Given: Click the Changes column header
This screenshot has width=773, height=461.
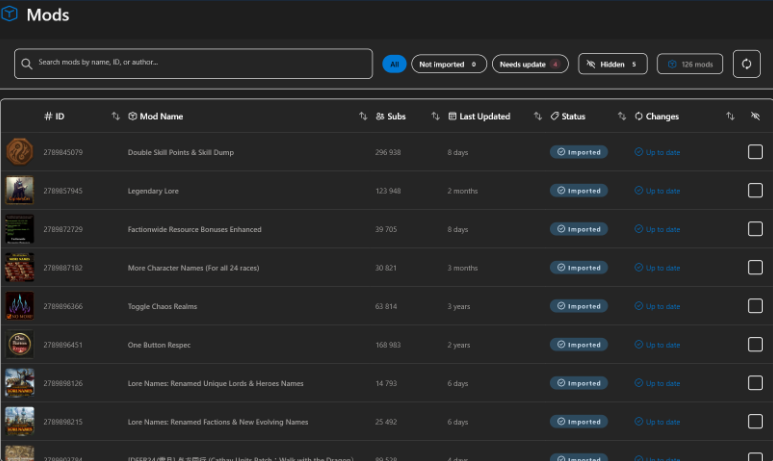Looking at the screenshot, I should [657, 116].
